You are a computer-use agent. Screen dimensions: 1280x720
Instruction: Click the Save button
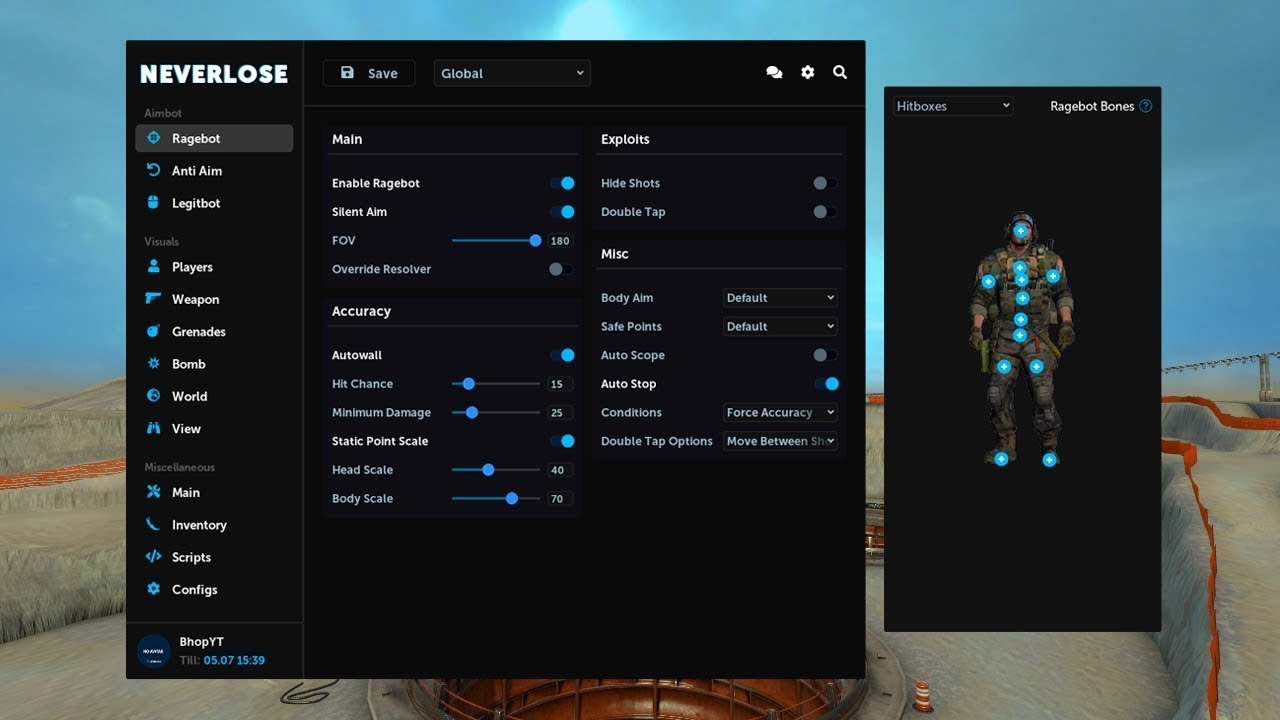(369, 73)
